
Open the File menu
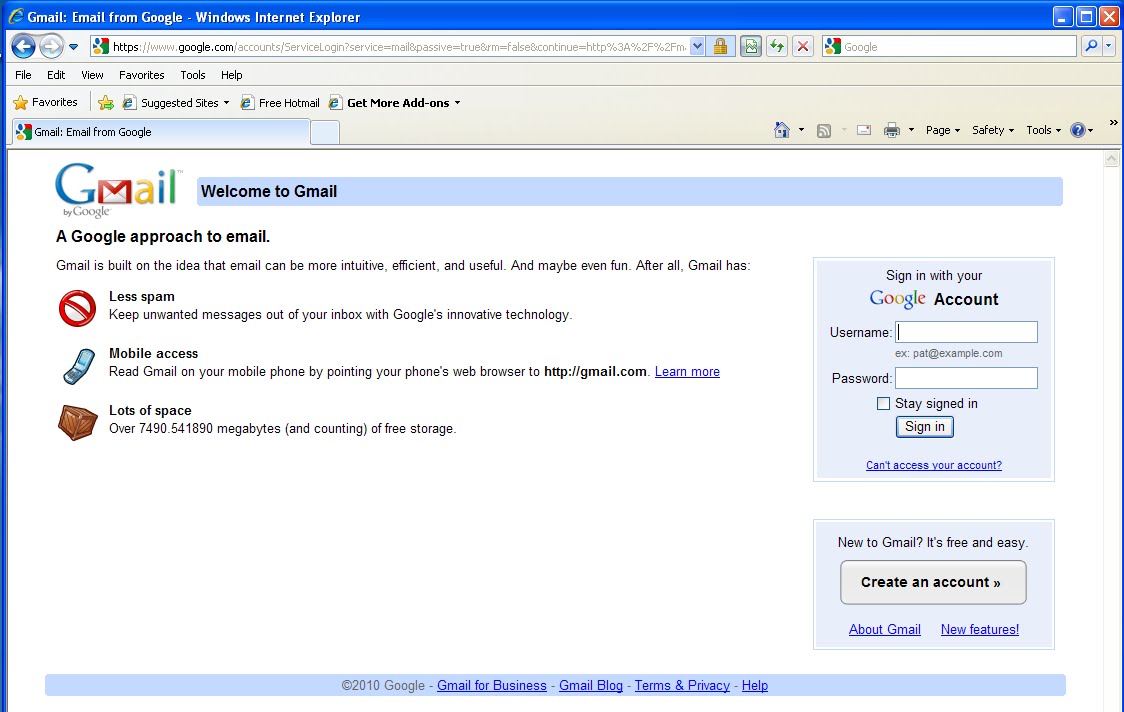[23, 75]
